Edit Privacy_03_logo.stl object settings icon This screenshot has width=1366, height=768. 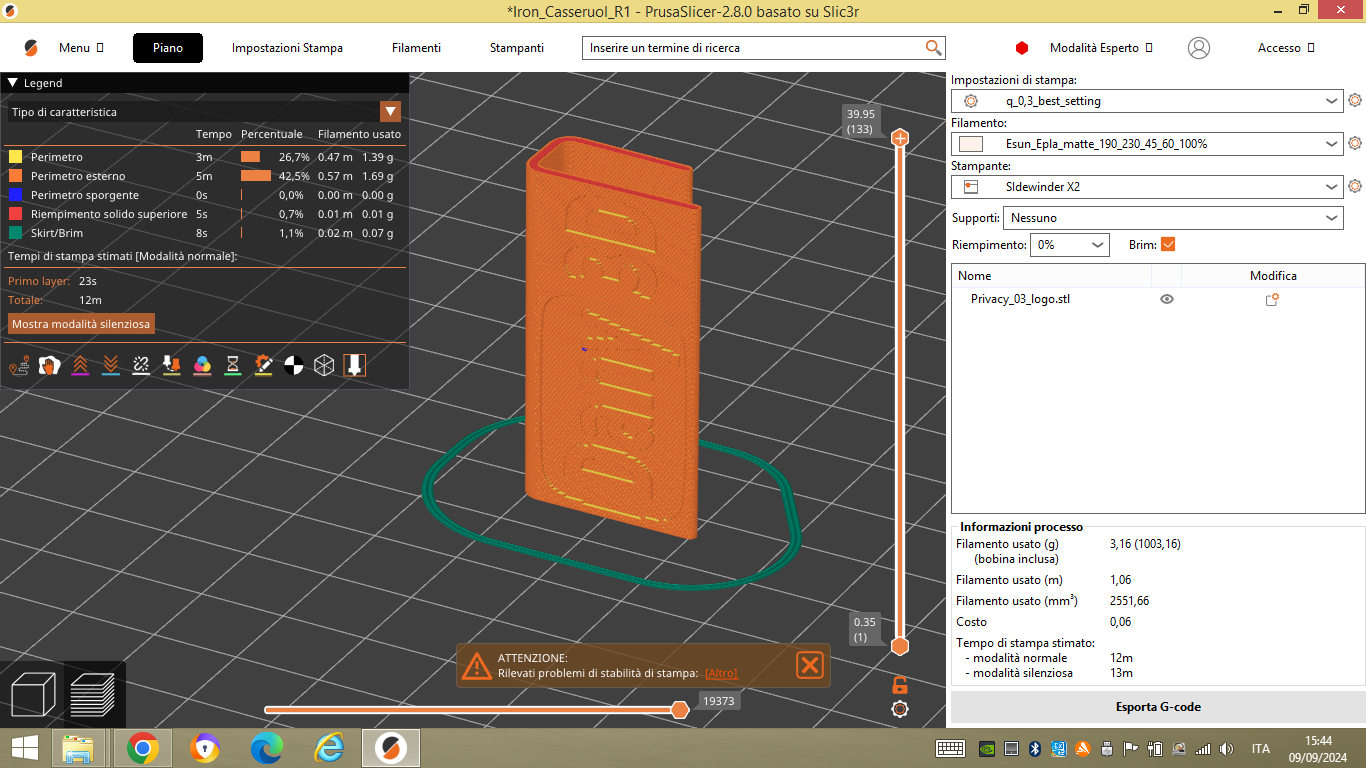coord(1272,299)
